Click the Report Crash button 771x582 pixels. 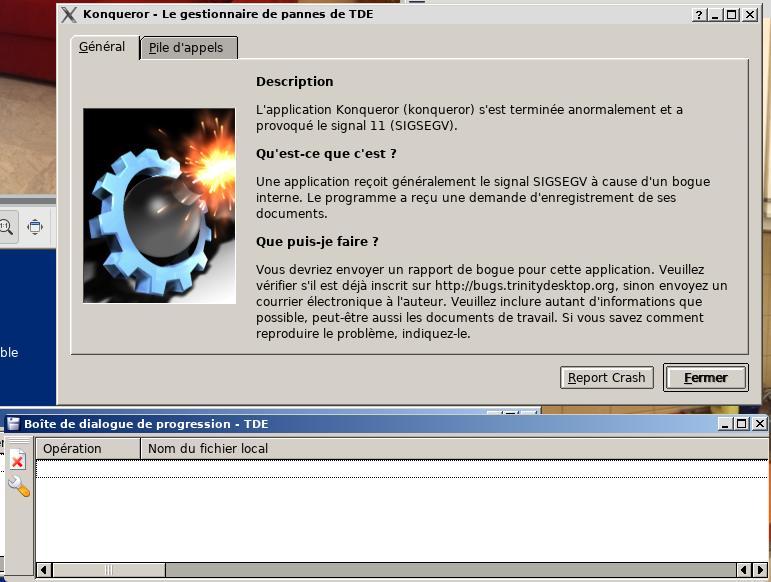pos(606,378)
